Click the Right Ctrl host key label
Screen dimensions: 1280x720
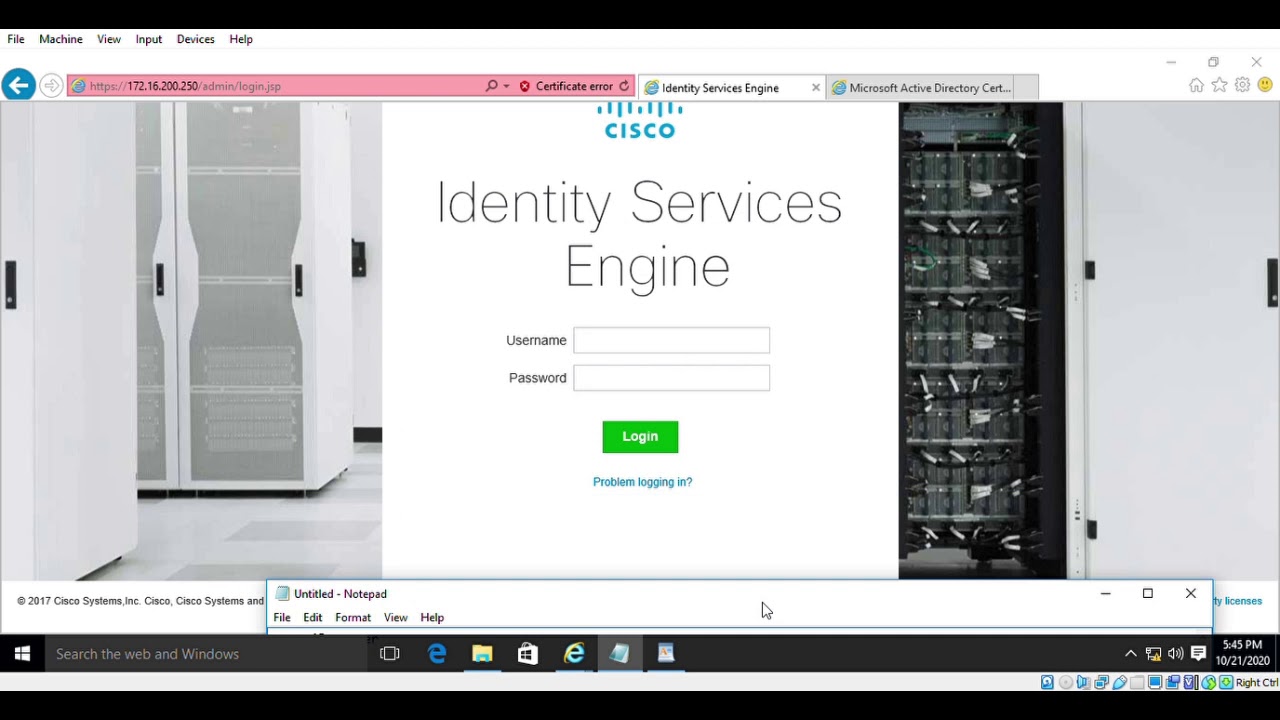pos(1257,682)
